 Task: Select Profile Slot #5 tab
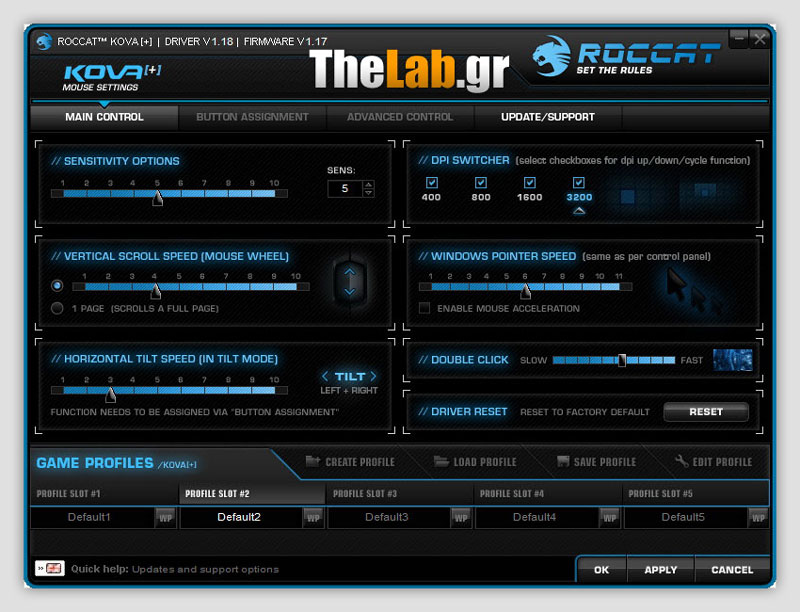coord(696,494)
